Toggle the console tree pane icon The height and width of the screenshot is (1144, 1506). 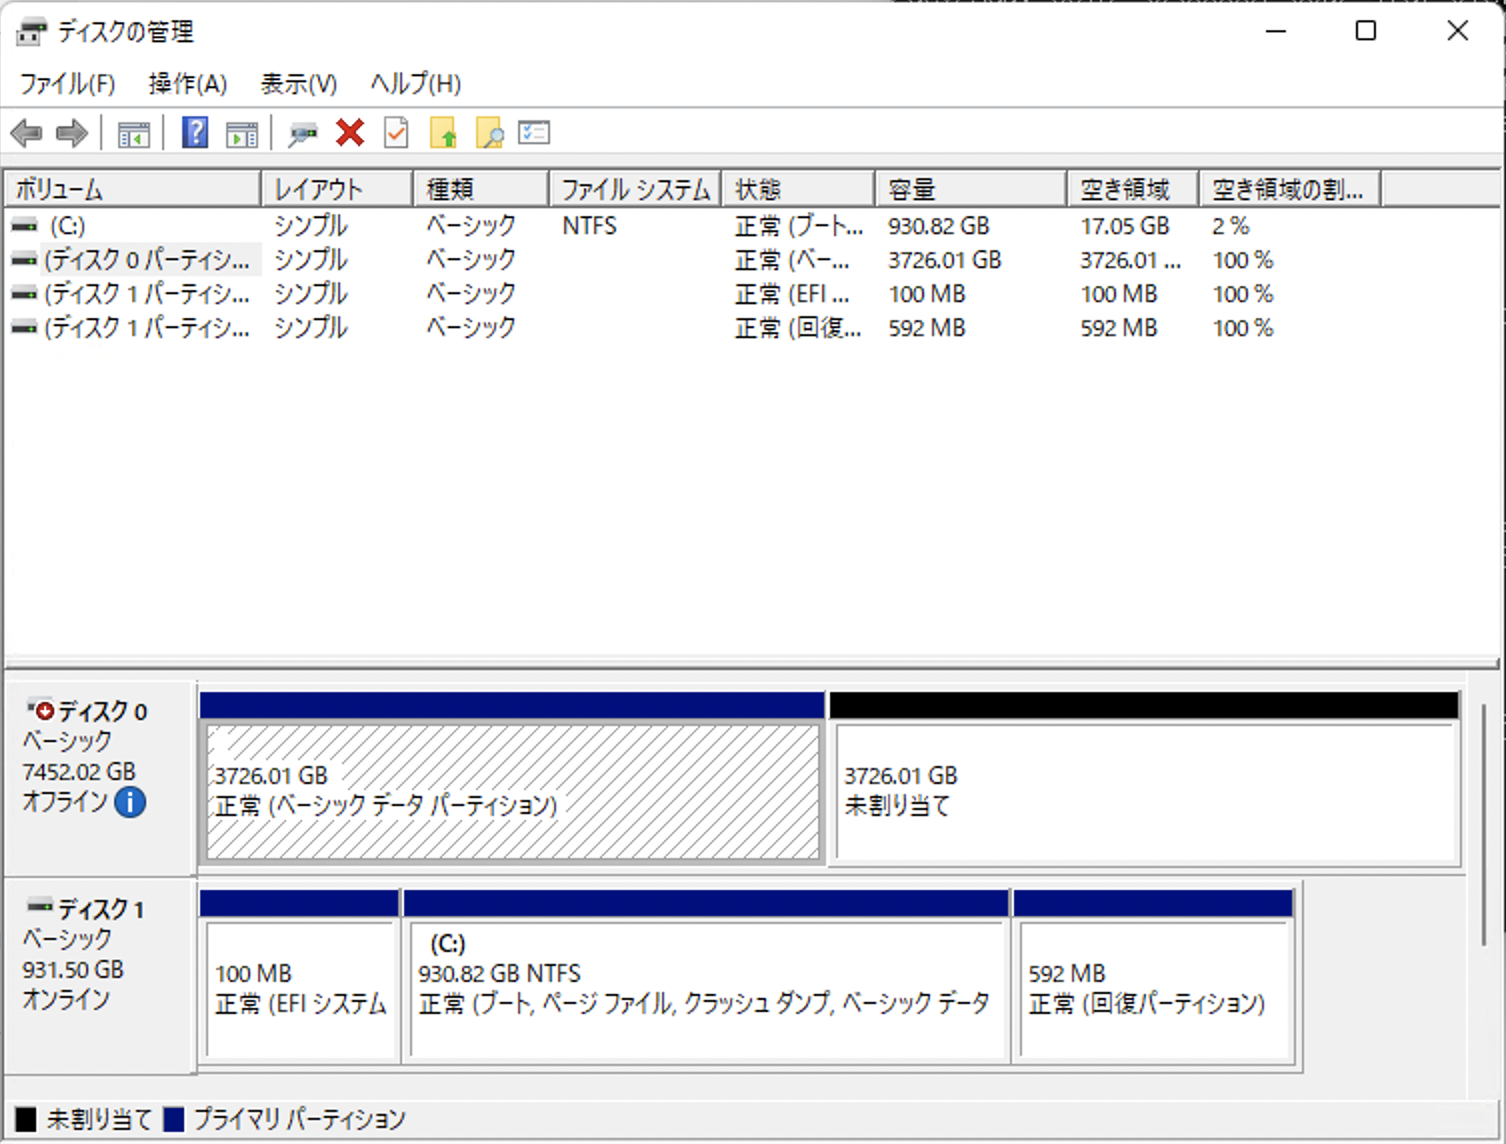[136, 132]
